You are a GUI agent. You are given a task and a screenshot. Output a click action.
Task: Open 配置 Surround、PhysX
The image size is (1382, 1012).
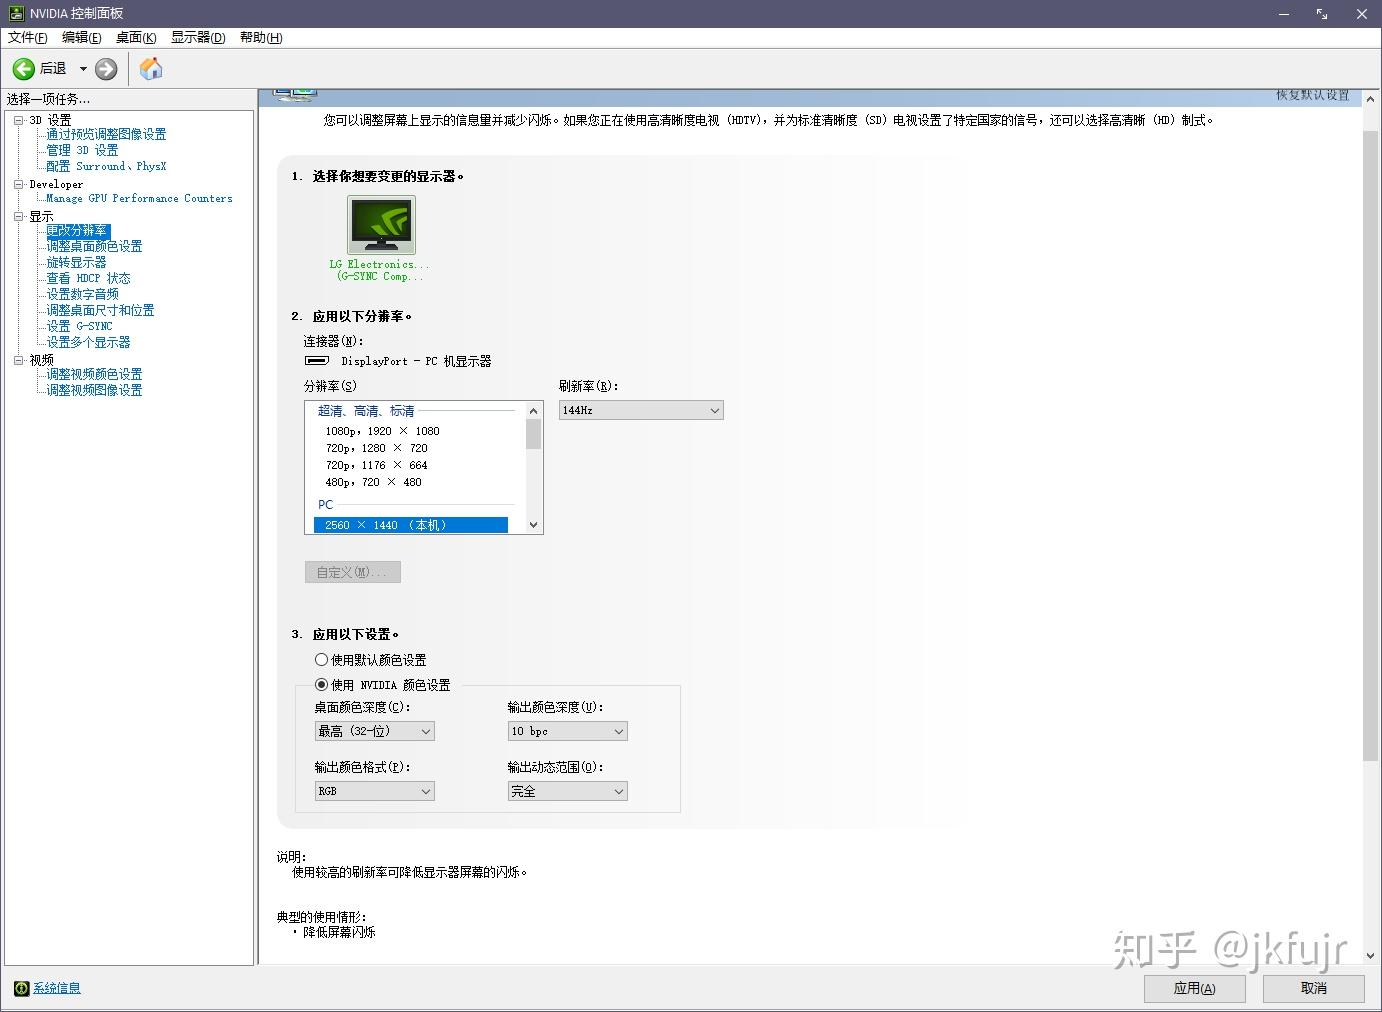click(106, 166)
